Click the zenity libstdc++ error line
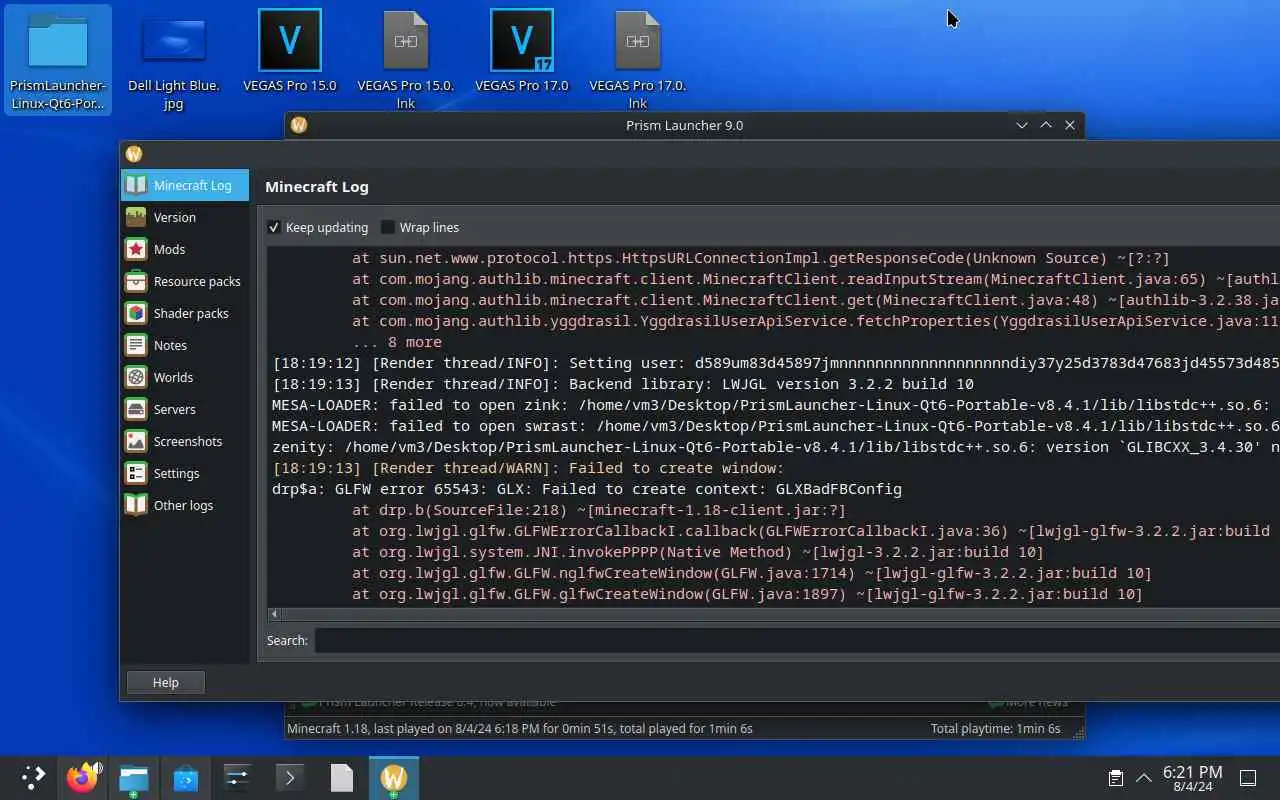 click(775, 447)
